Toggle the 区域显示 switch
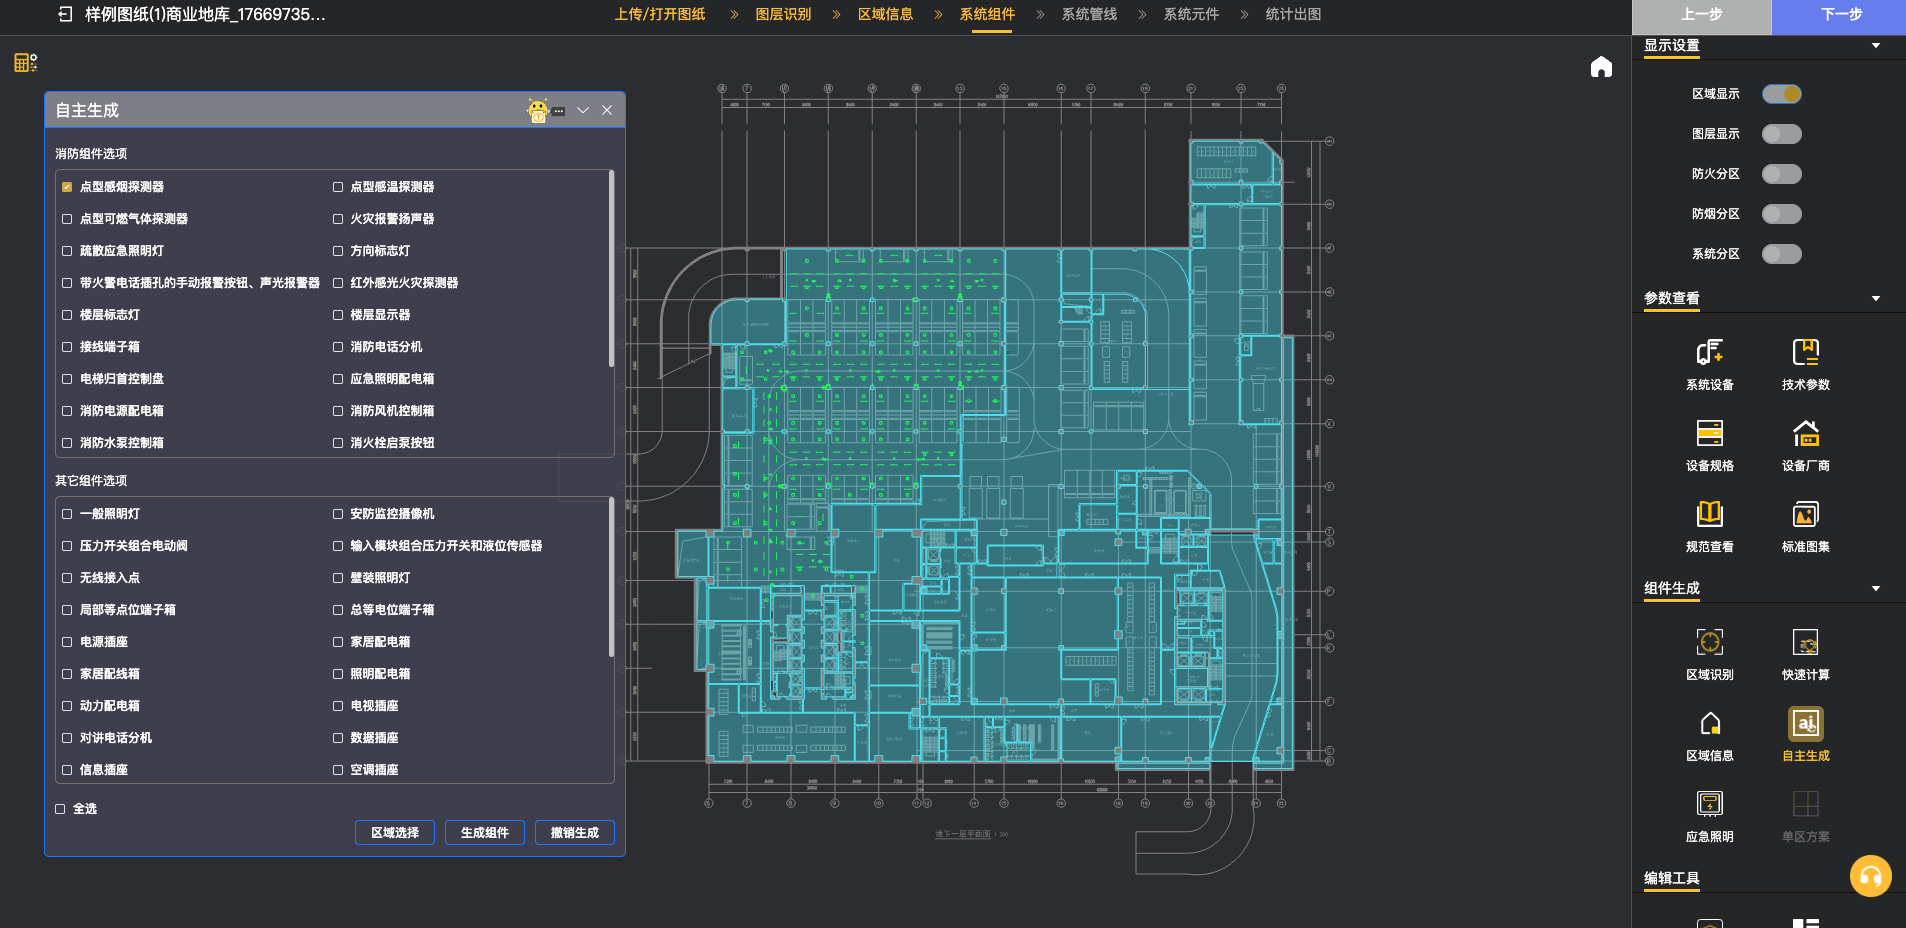Screen dimensions: 1906x928 click(x=1781, y=94)
